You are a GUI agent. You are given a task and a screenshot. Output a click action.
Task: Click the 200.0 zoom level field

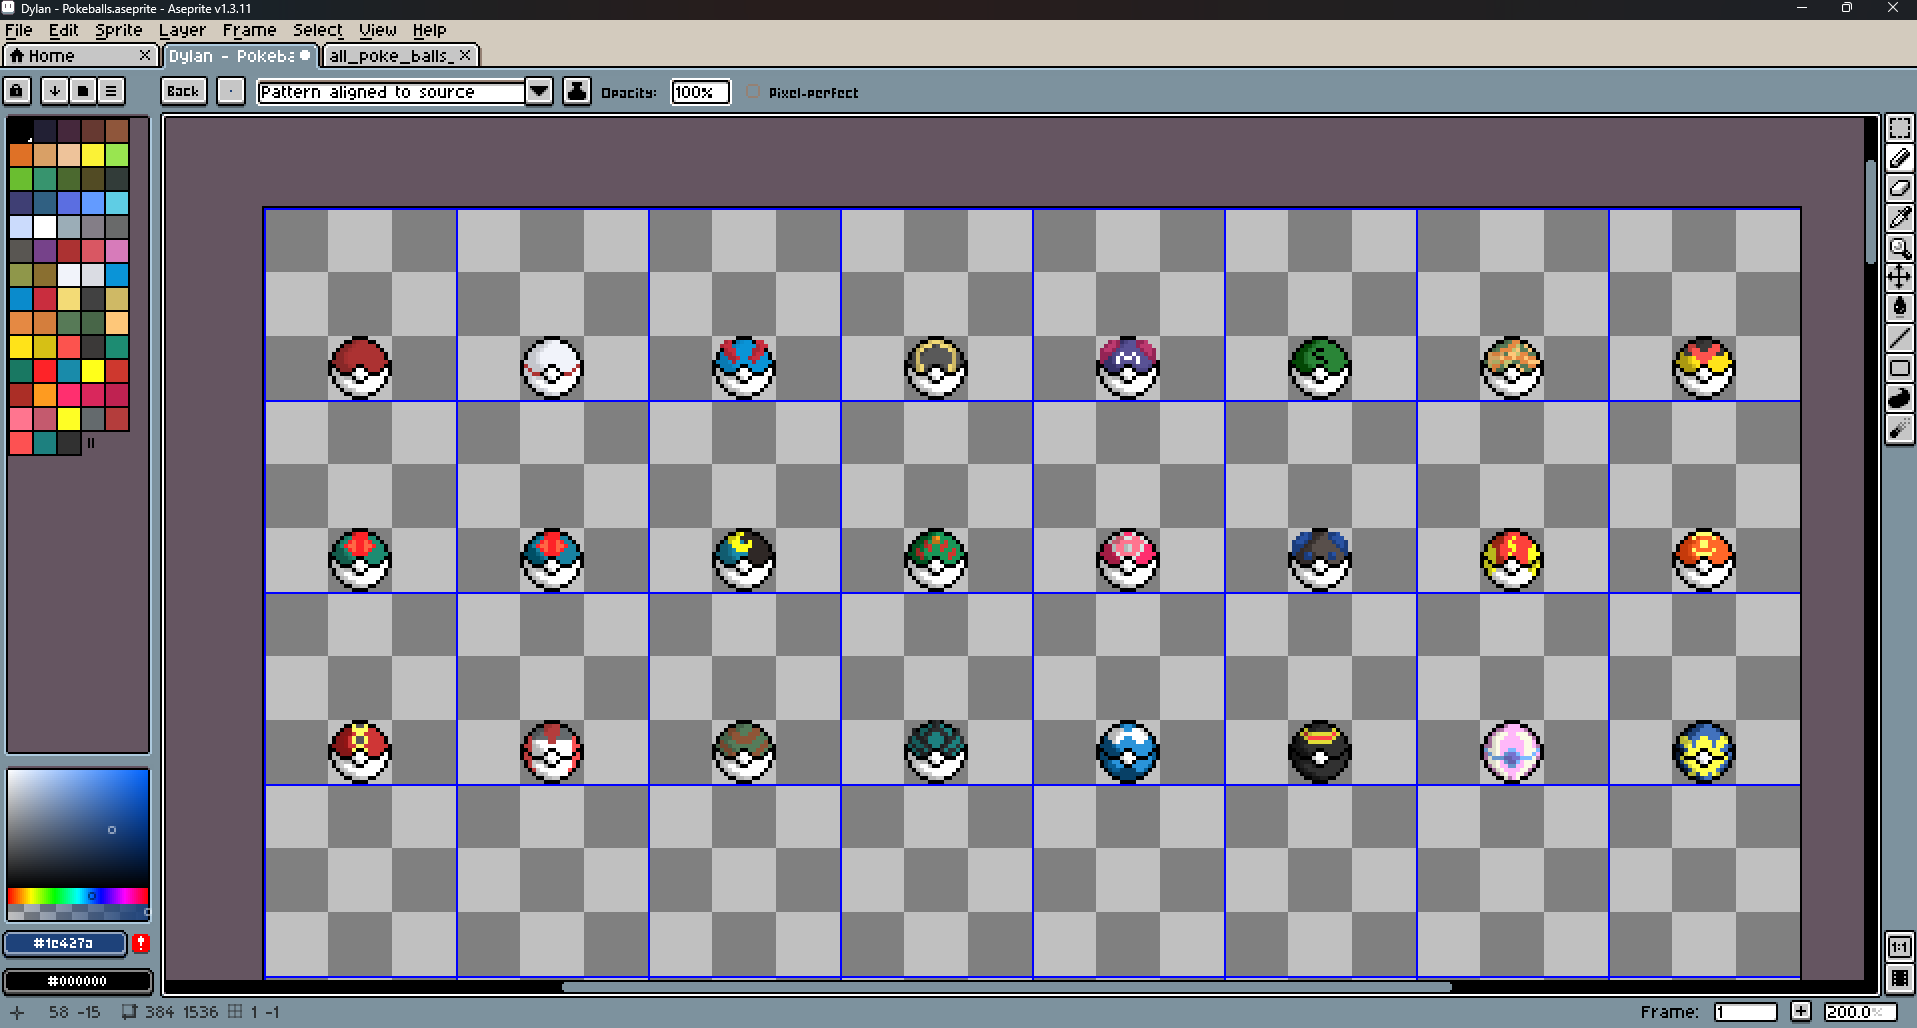[1860, 1011]
